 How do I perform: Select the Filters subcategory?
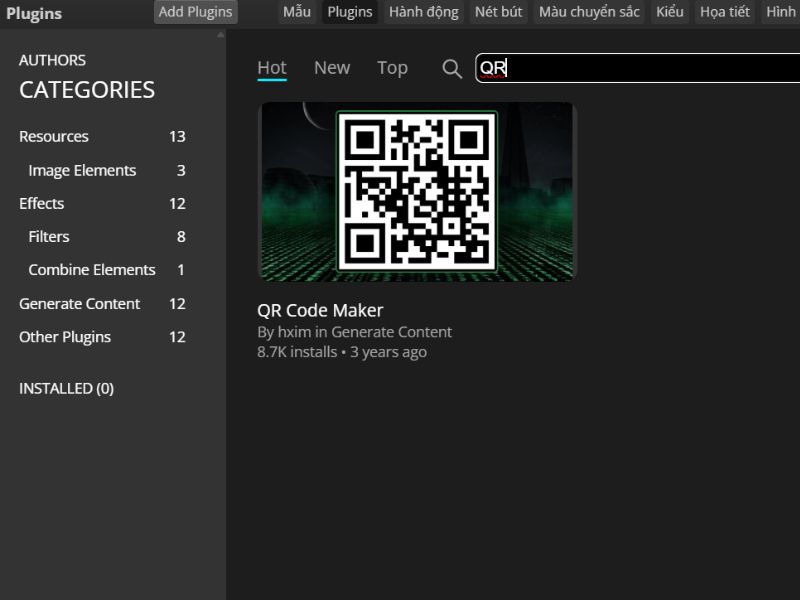(107, 237)
